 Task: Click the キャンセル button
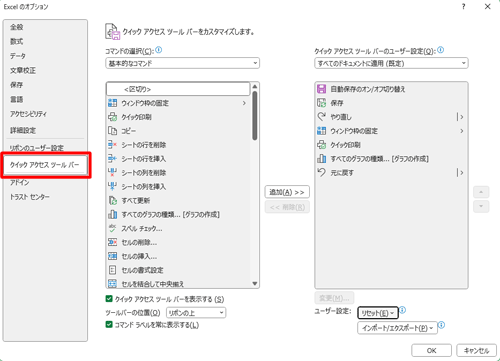[476, 350]
